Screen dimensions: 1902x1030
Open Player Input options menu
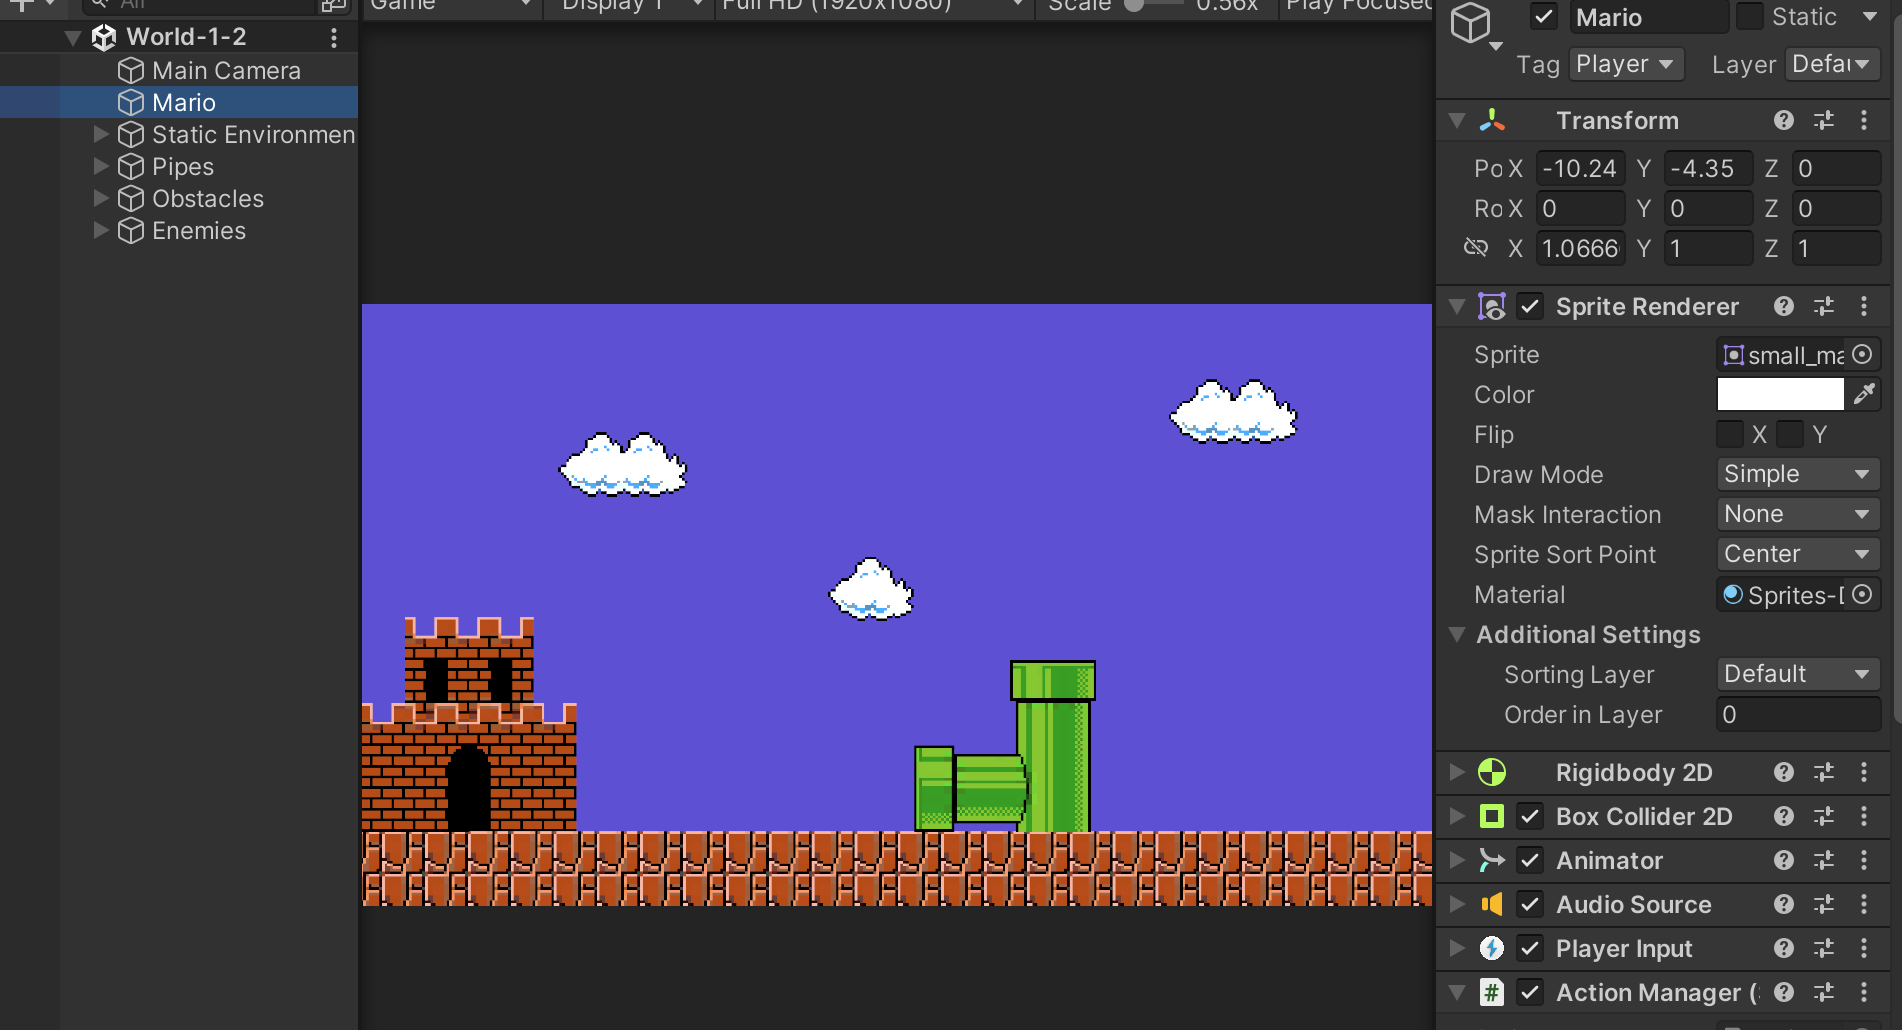click(x=1864, y=948)
